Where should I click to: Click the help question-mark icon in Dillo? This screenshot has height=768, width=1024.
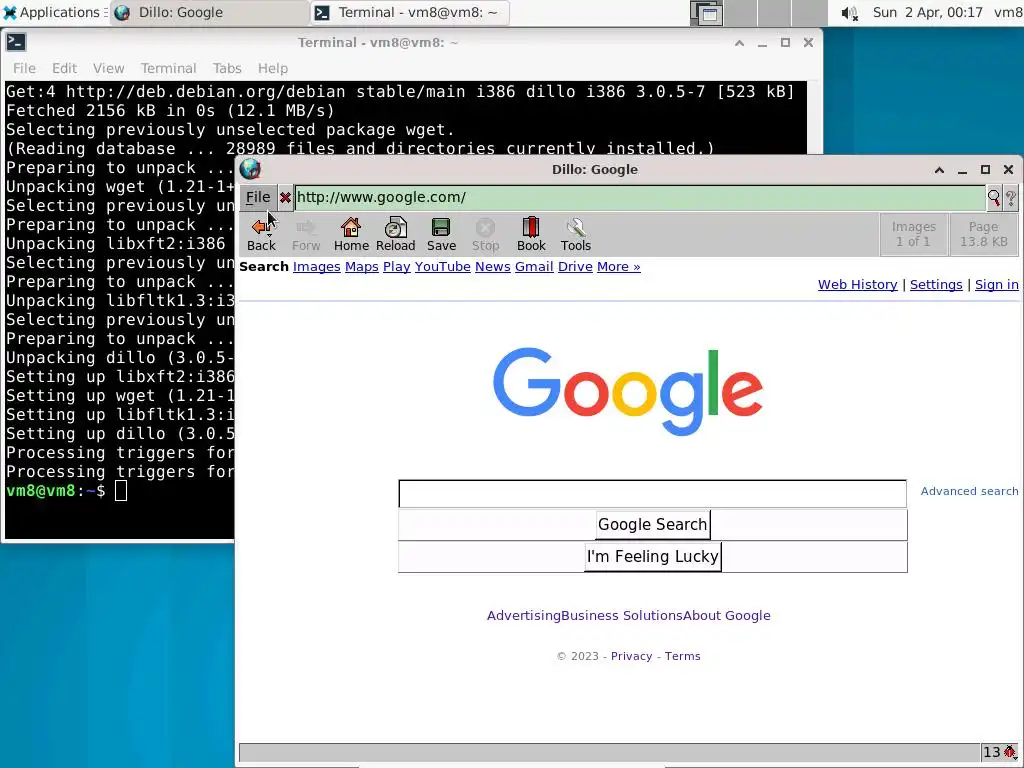(x=1010, y=197)
